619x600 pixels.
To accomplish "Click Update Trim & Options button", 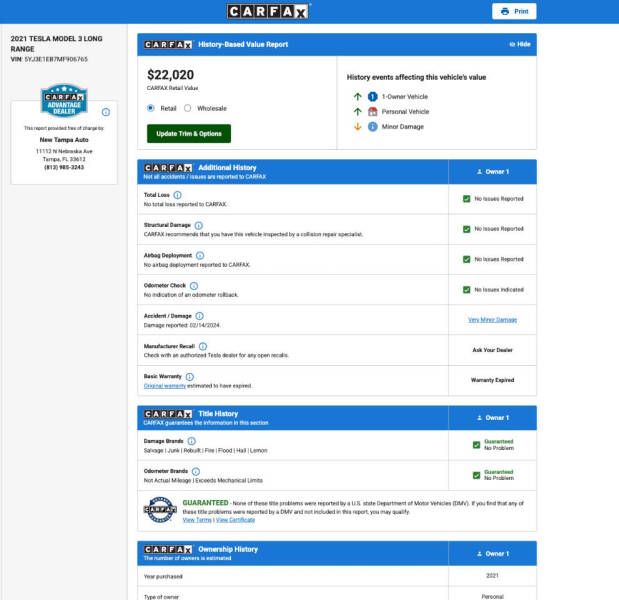I will coord(189,133).
